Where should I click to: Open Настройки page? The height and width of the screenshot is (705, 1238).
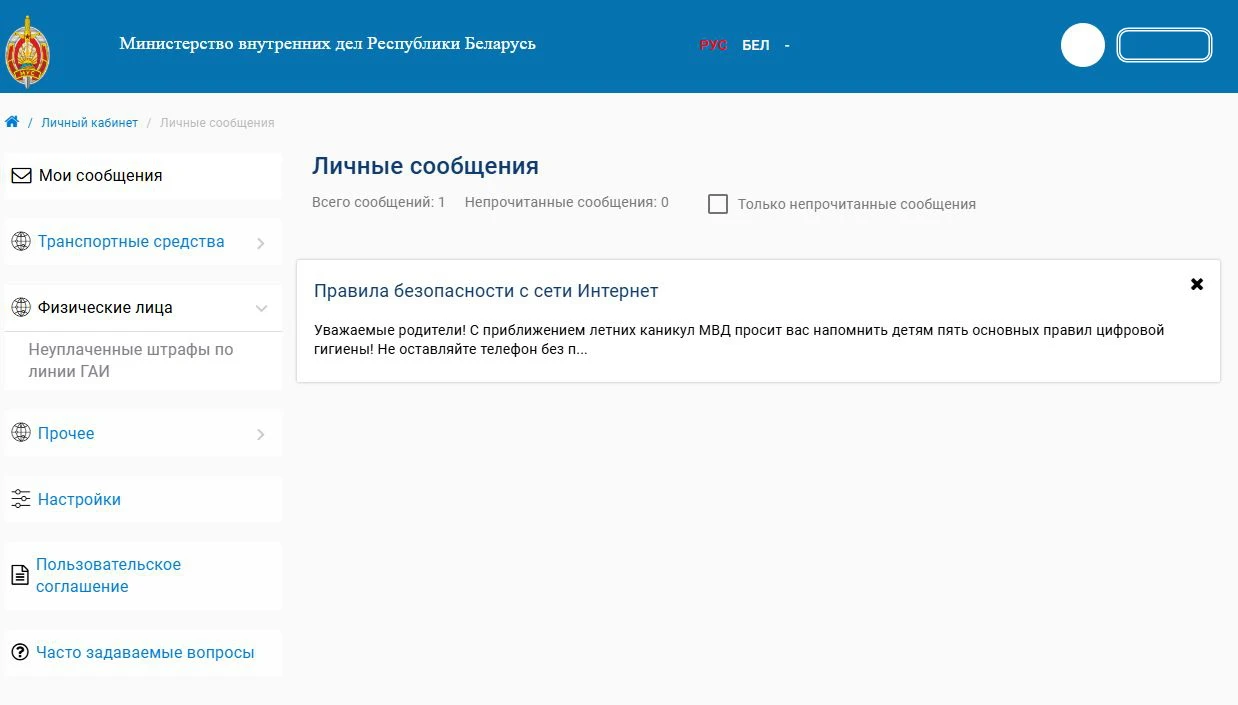[143, 500]
